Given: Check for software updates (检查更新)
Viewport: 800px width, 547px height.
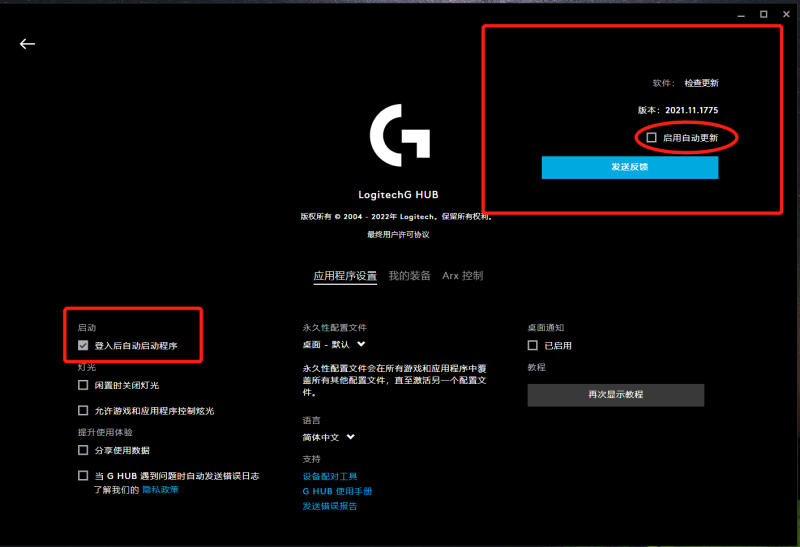Looking at the screenshot, I should click(701, 83).
